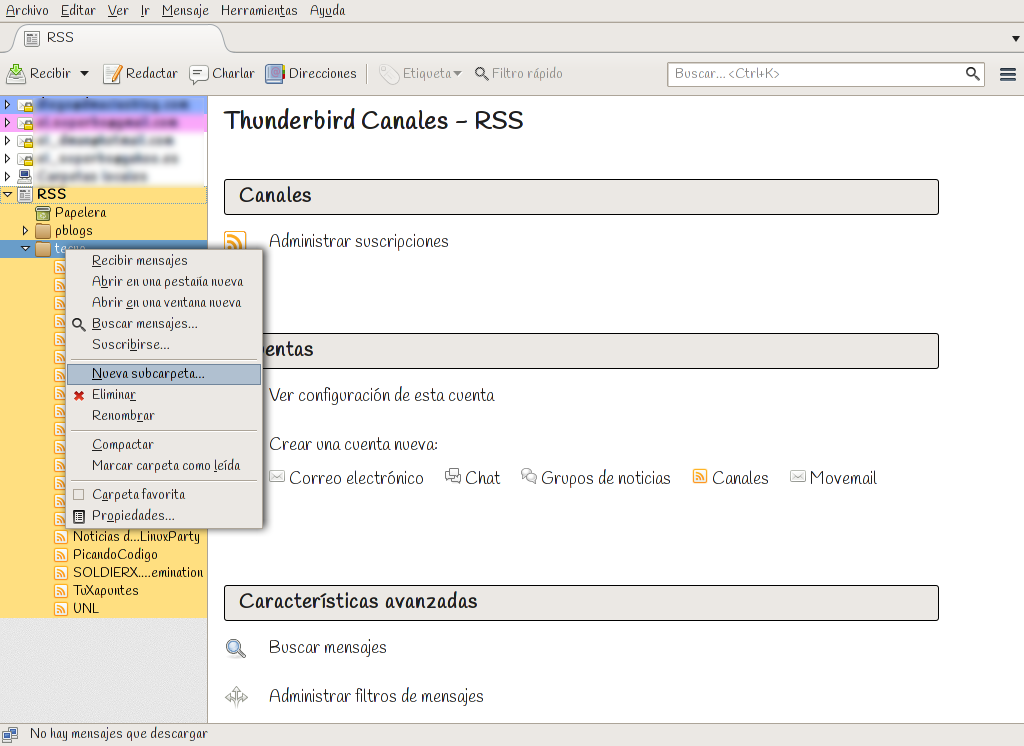
Task: Choose Renombrar in the context menu
Action: coord(164,416)
